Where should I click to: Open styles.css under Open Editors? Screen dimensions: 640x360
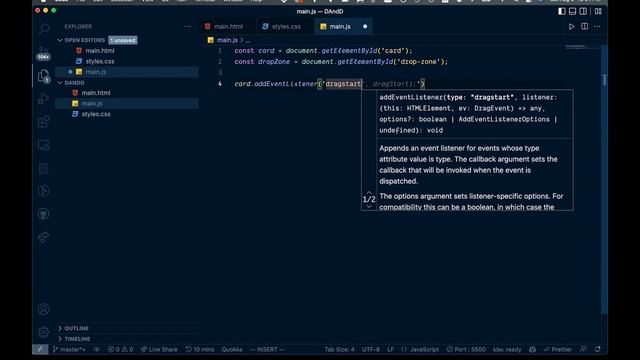(100, 61)
